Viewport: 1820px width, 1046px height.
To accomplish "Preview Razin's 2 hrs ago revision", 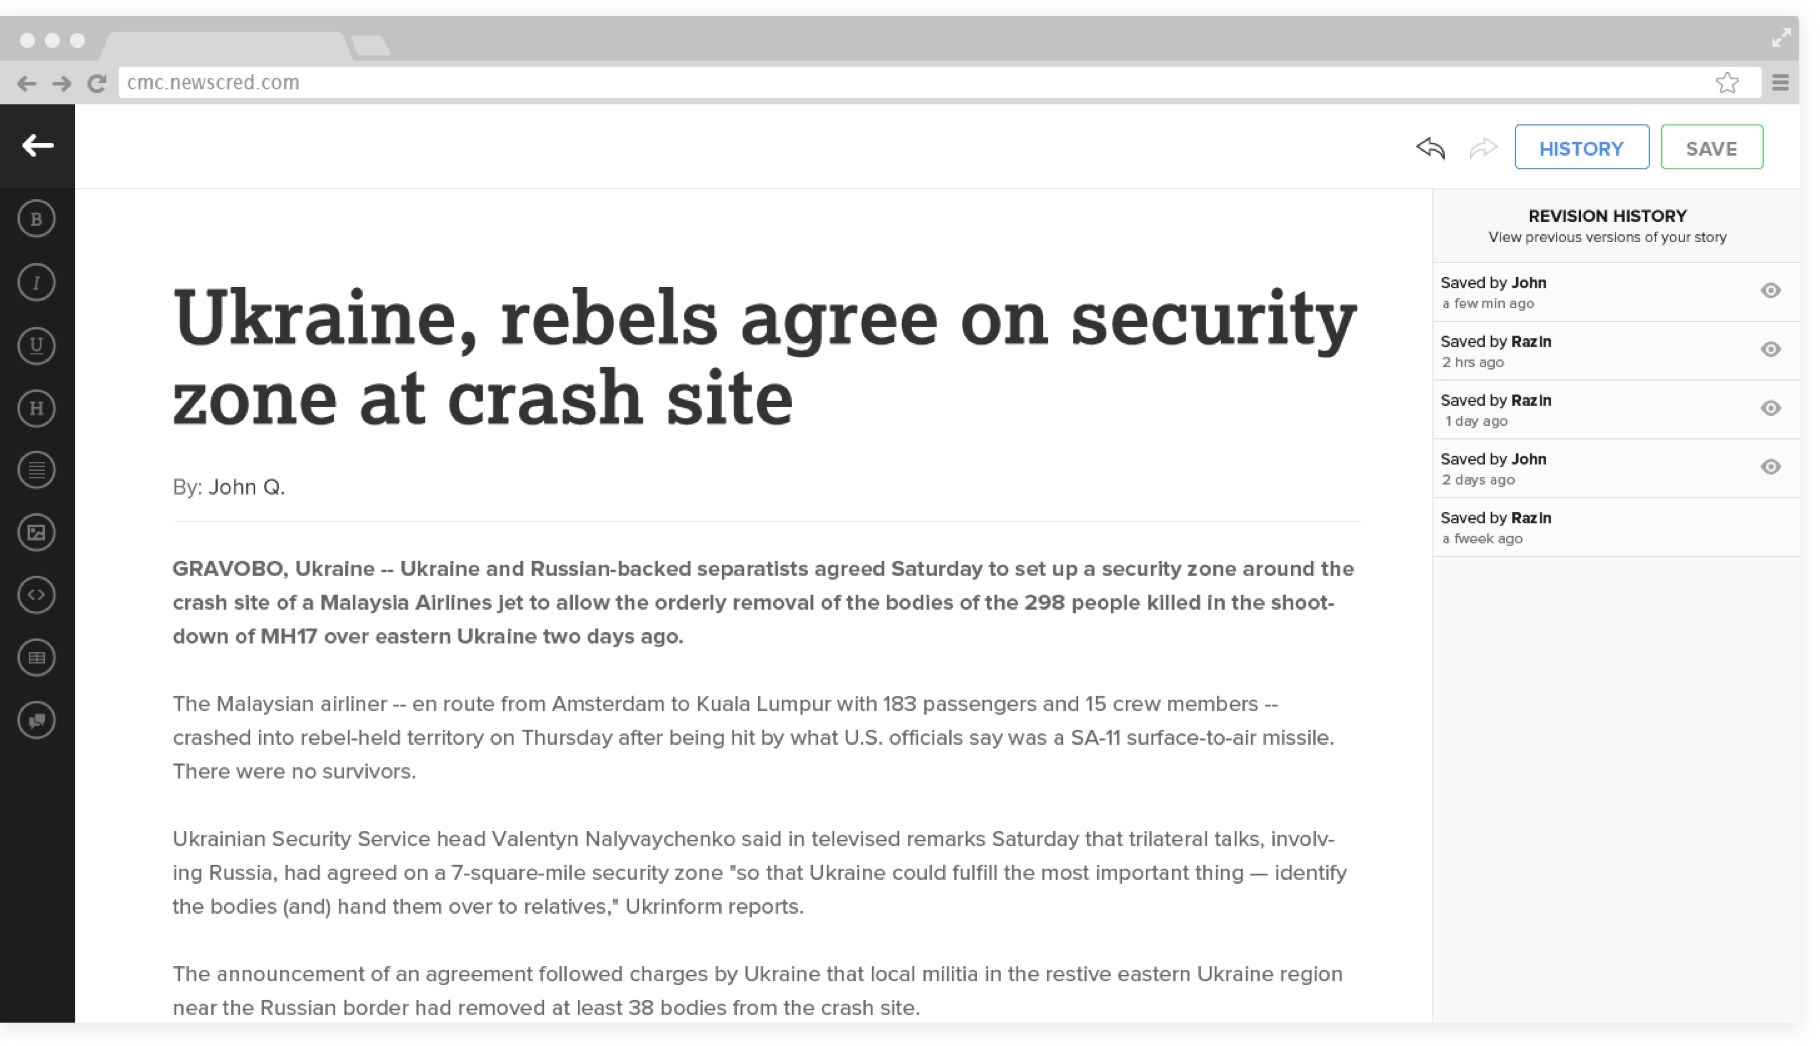I will 1770,350.
